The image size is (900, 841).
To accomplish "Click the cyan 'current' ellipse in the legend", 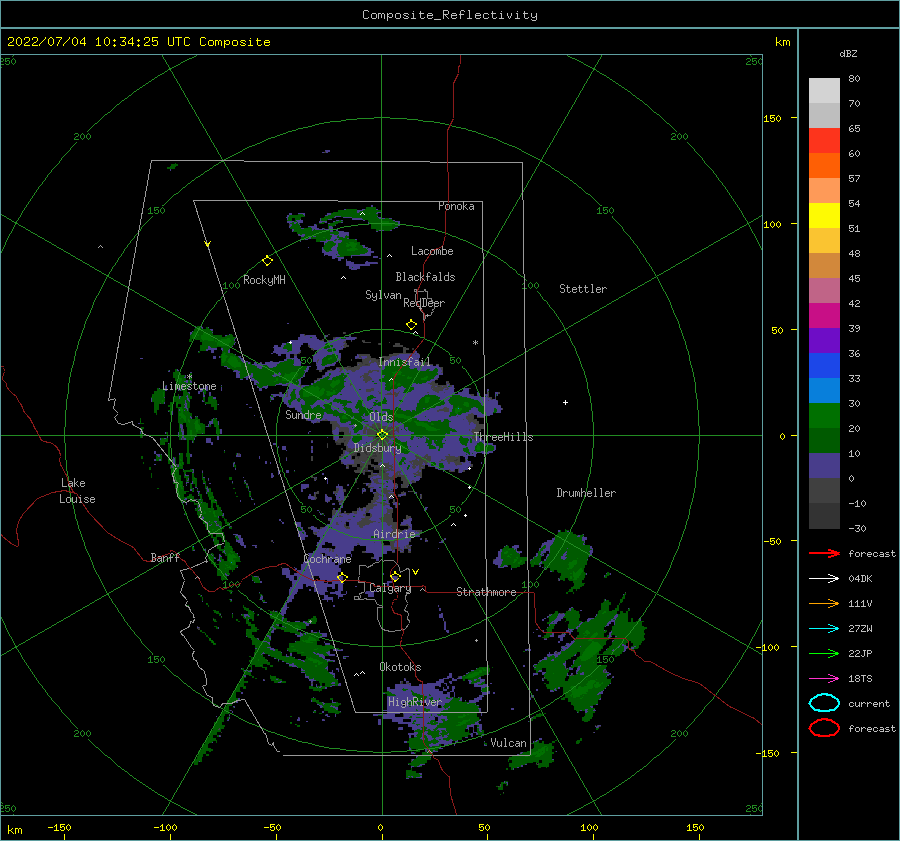I will [824, 703].
